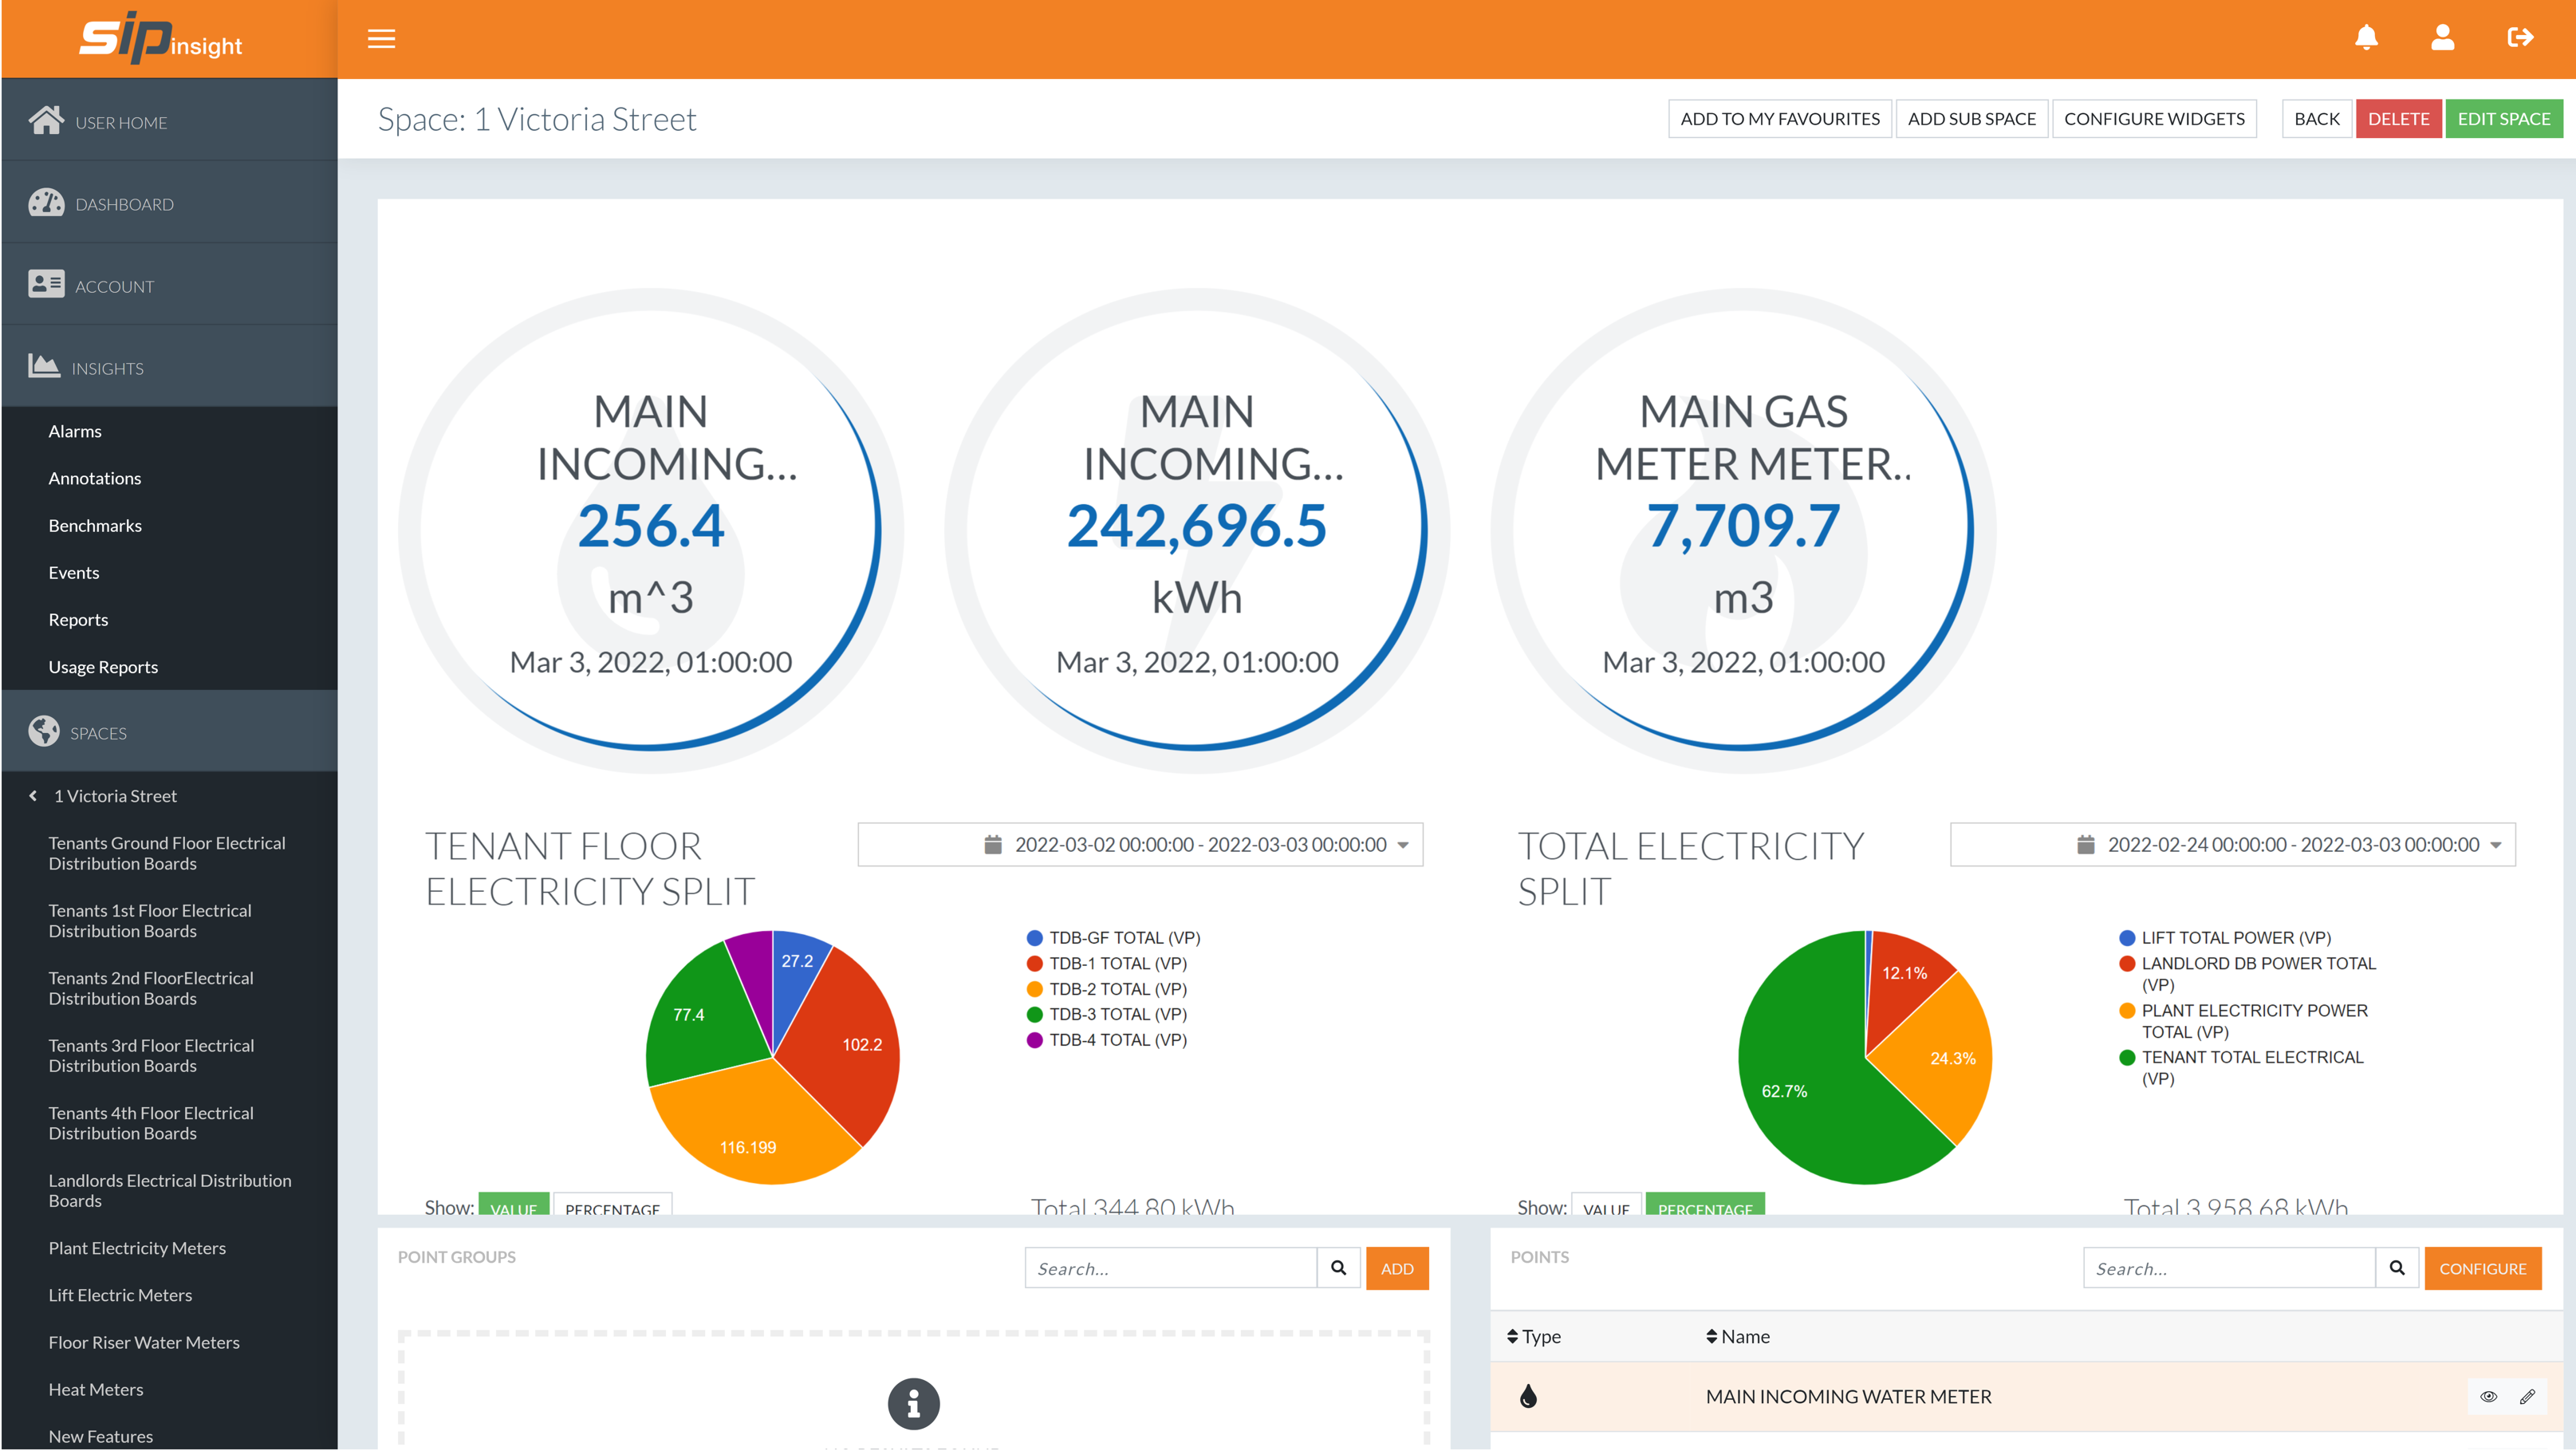Viewport: 2576px width, 1451px height.
Task: Click ADD TO MY FAVOURITES
Action: [x=1779, y=118]
